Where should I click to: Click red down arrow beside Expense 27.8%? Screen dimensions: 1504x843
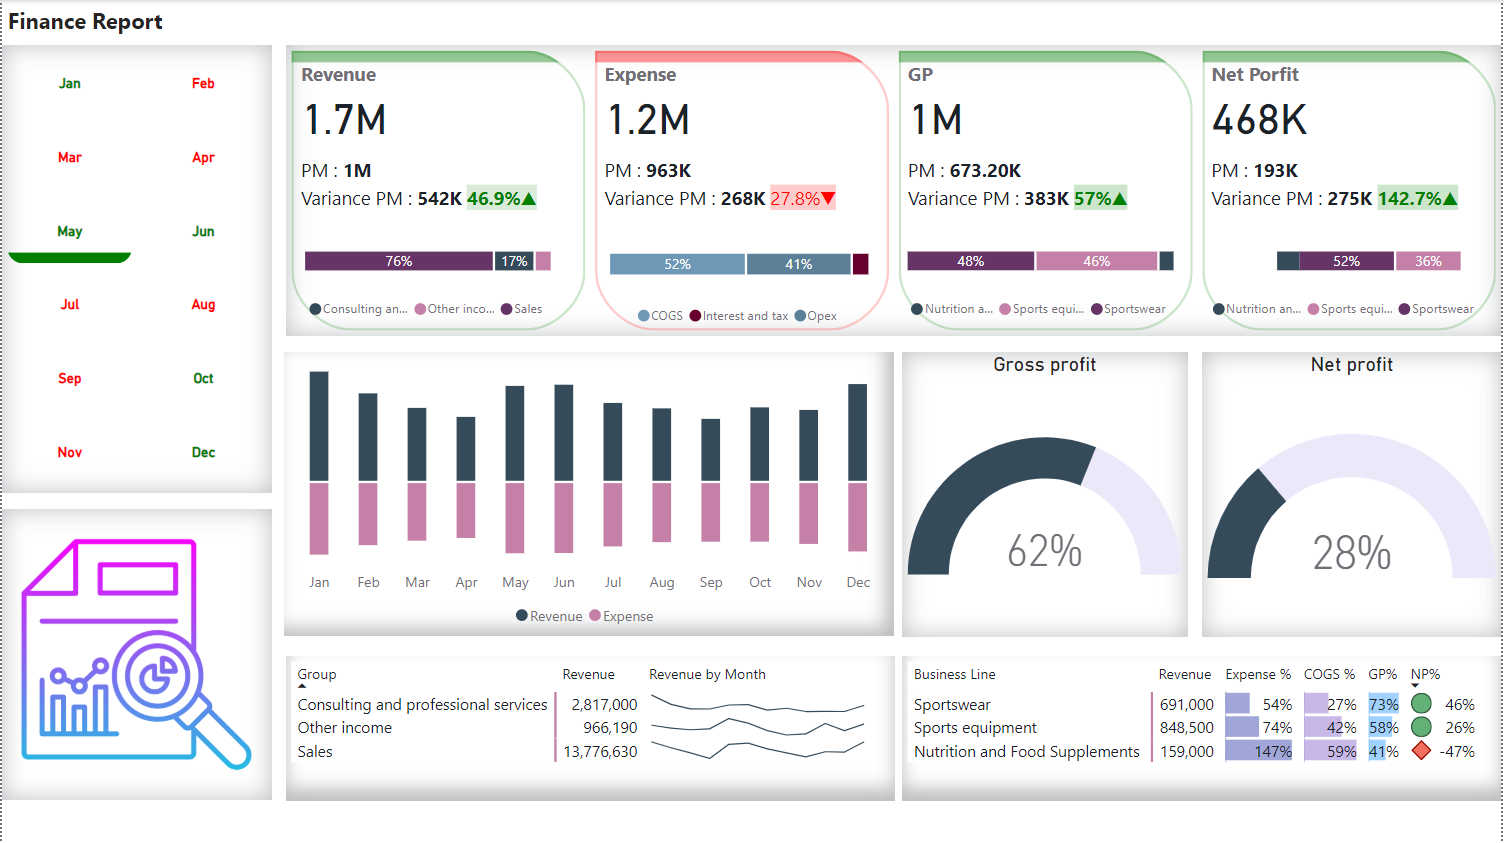pyautogui.click(x=827, y=198)
